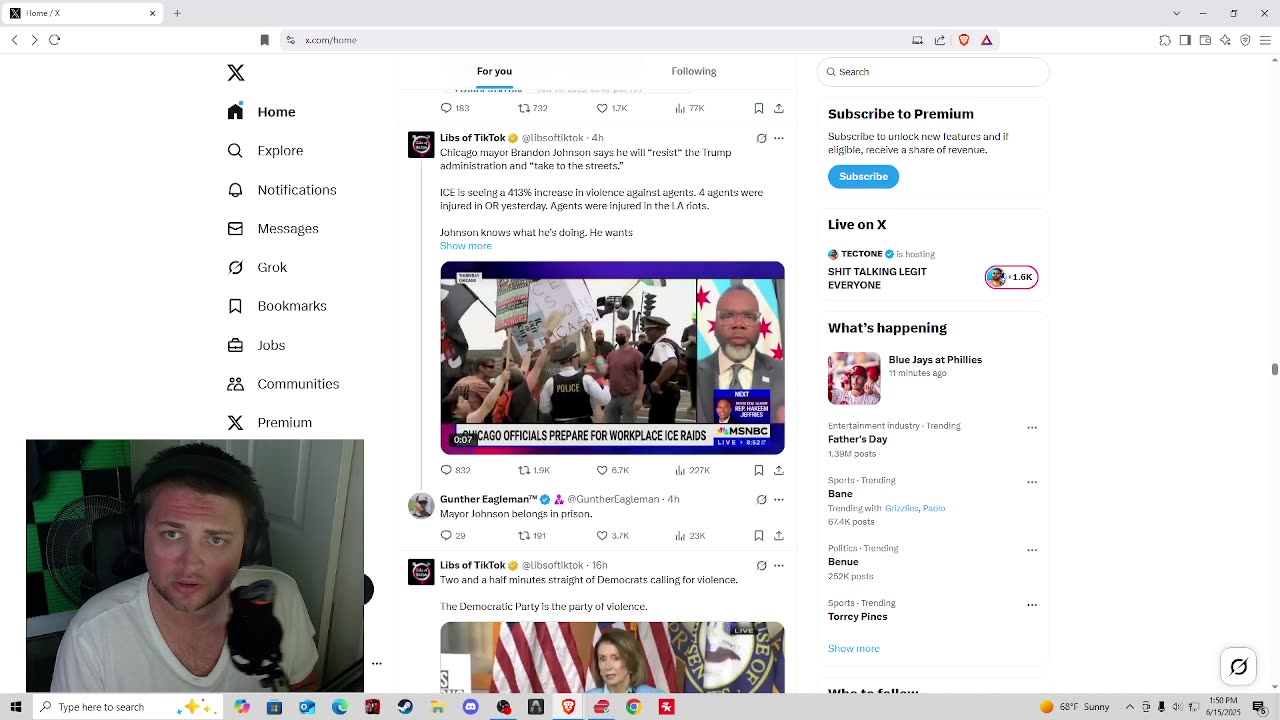Image resolution: width=1280 pixels, height=720 pixels.
Task: Repost Gunther Eagleman post (191)
Action: click(532, 536)
